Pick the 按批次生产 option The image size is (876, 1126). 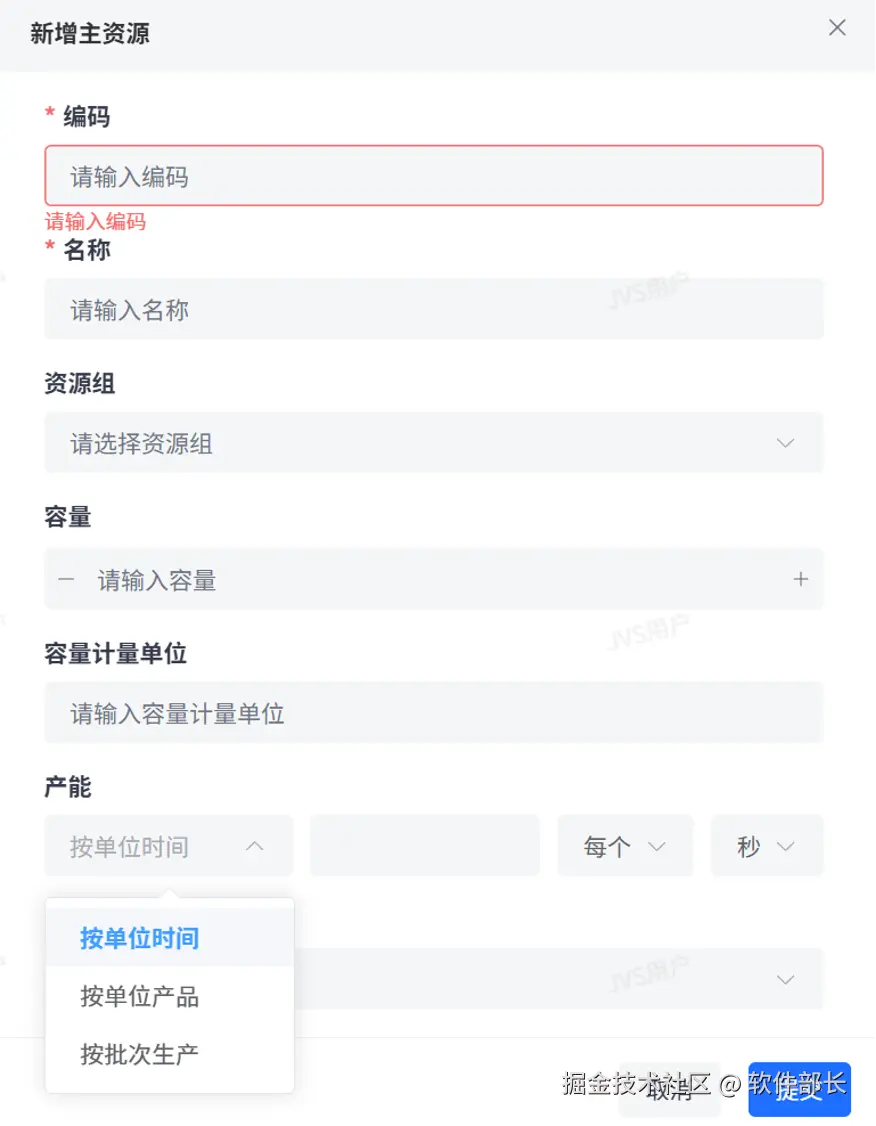[140, 1053]
